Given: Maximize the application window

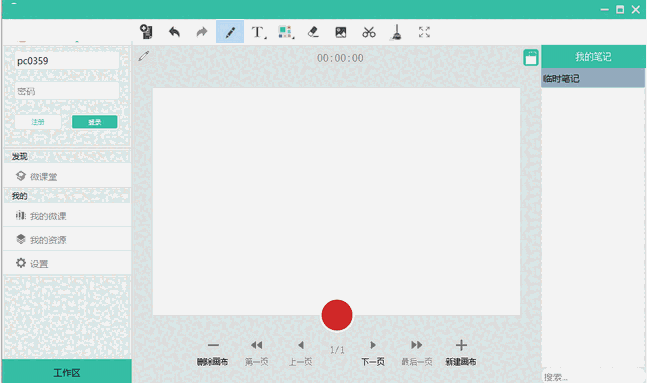Looking at the screenshot, I should pos(620,9).
